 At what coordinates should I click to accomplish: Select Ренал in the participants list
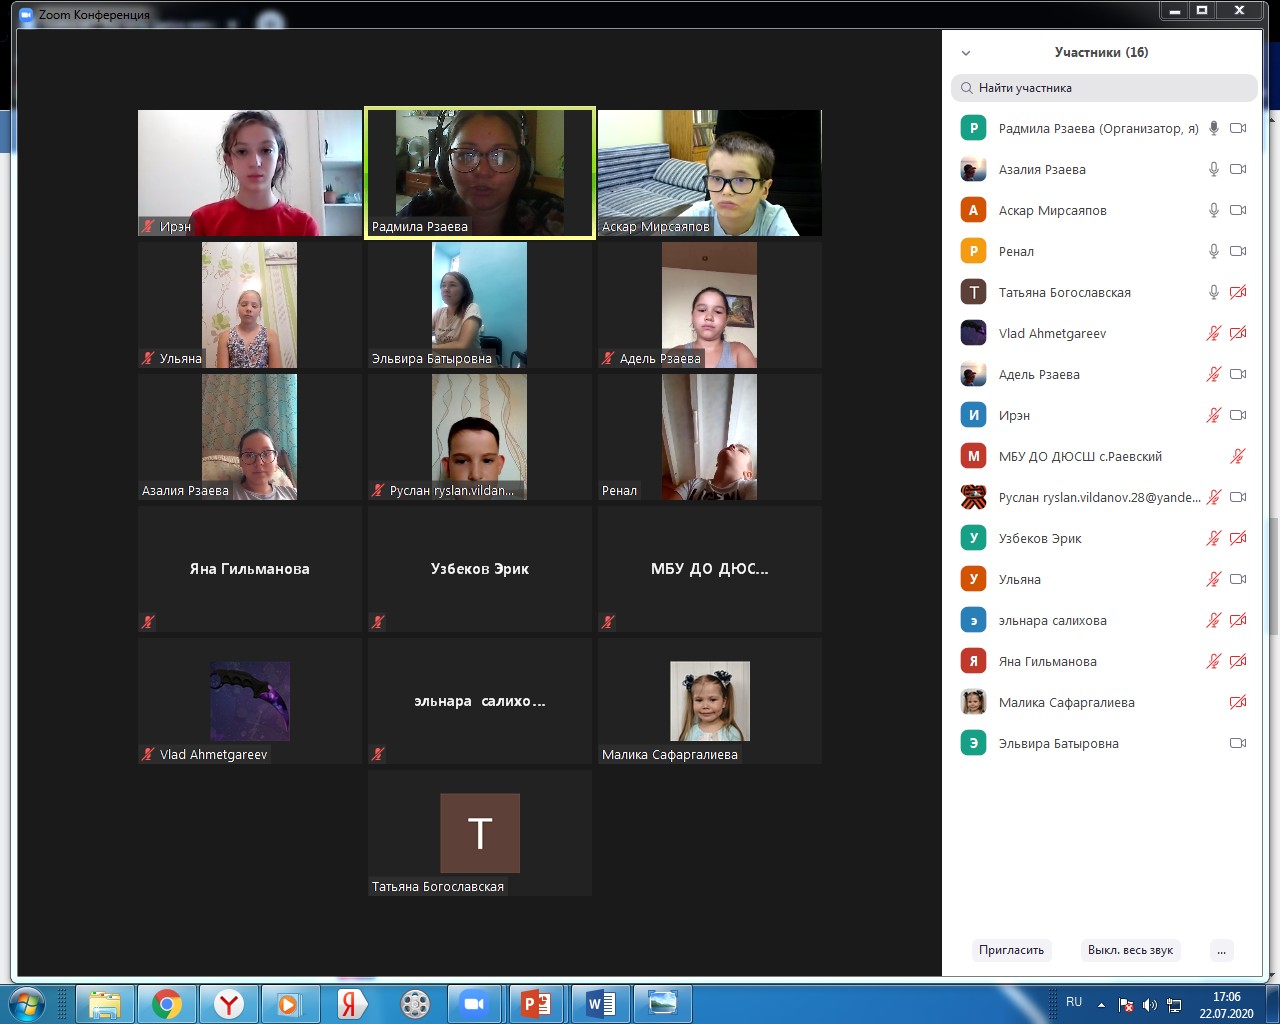(x=1016, y=251)
